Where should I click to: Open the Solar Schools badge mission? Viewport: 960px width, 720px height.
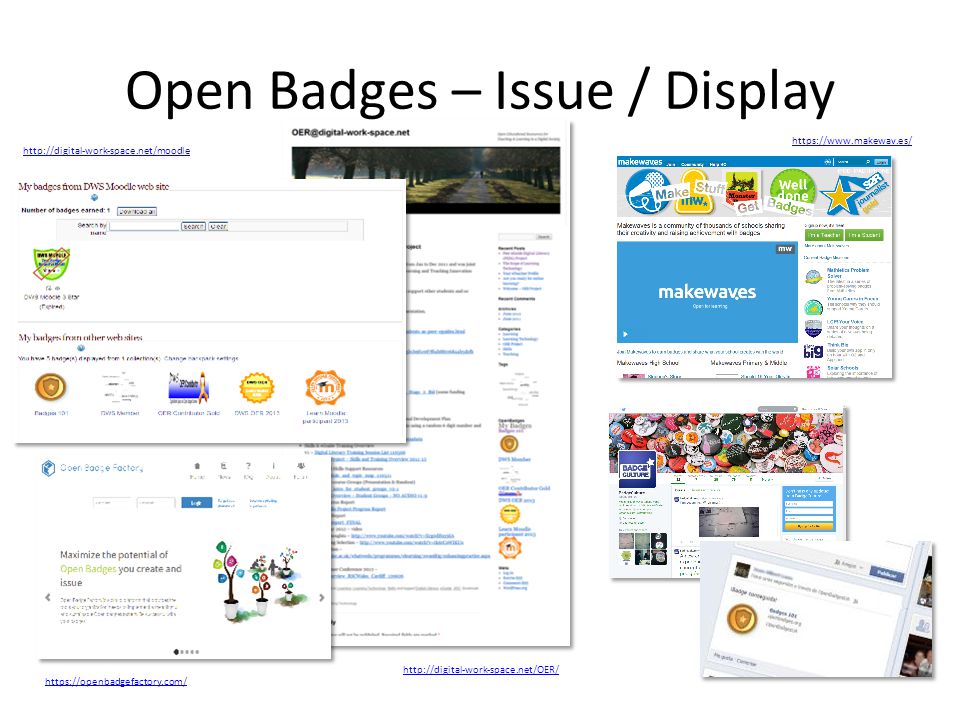click(x=842, y=368)
